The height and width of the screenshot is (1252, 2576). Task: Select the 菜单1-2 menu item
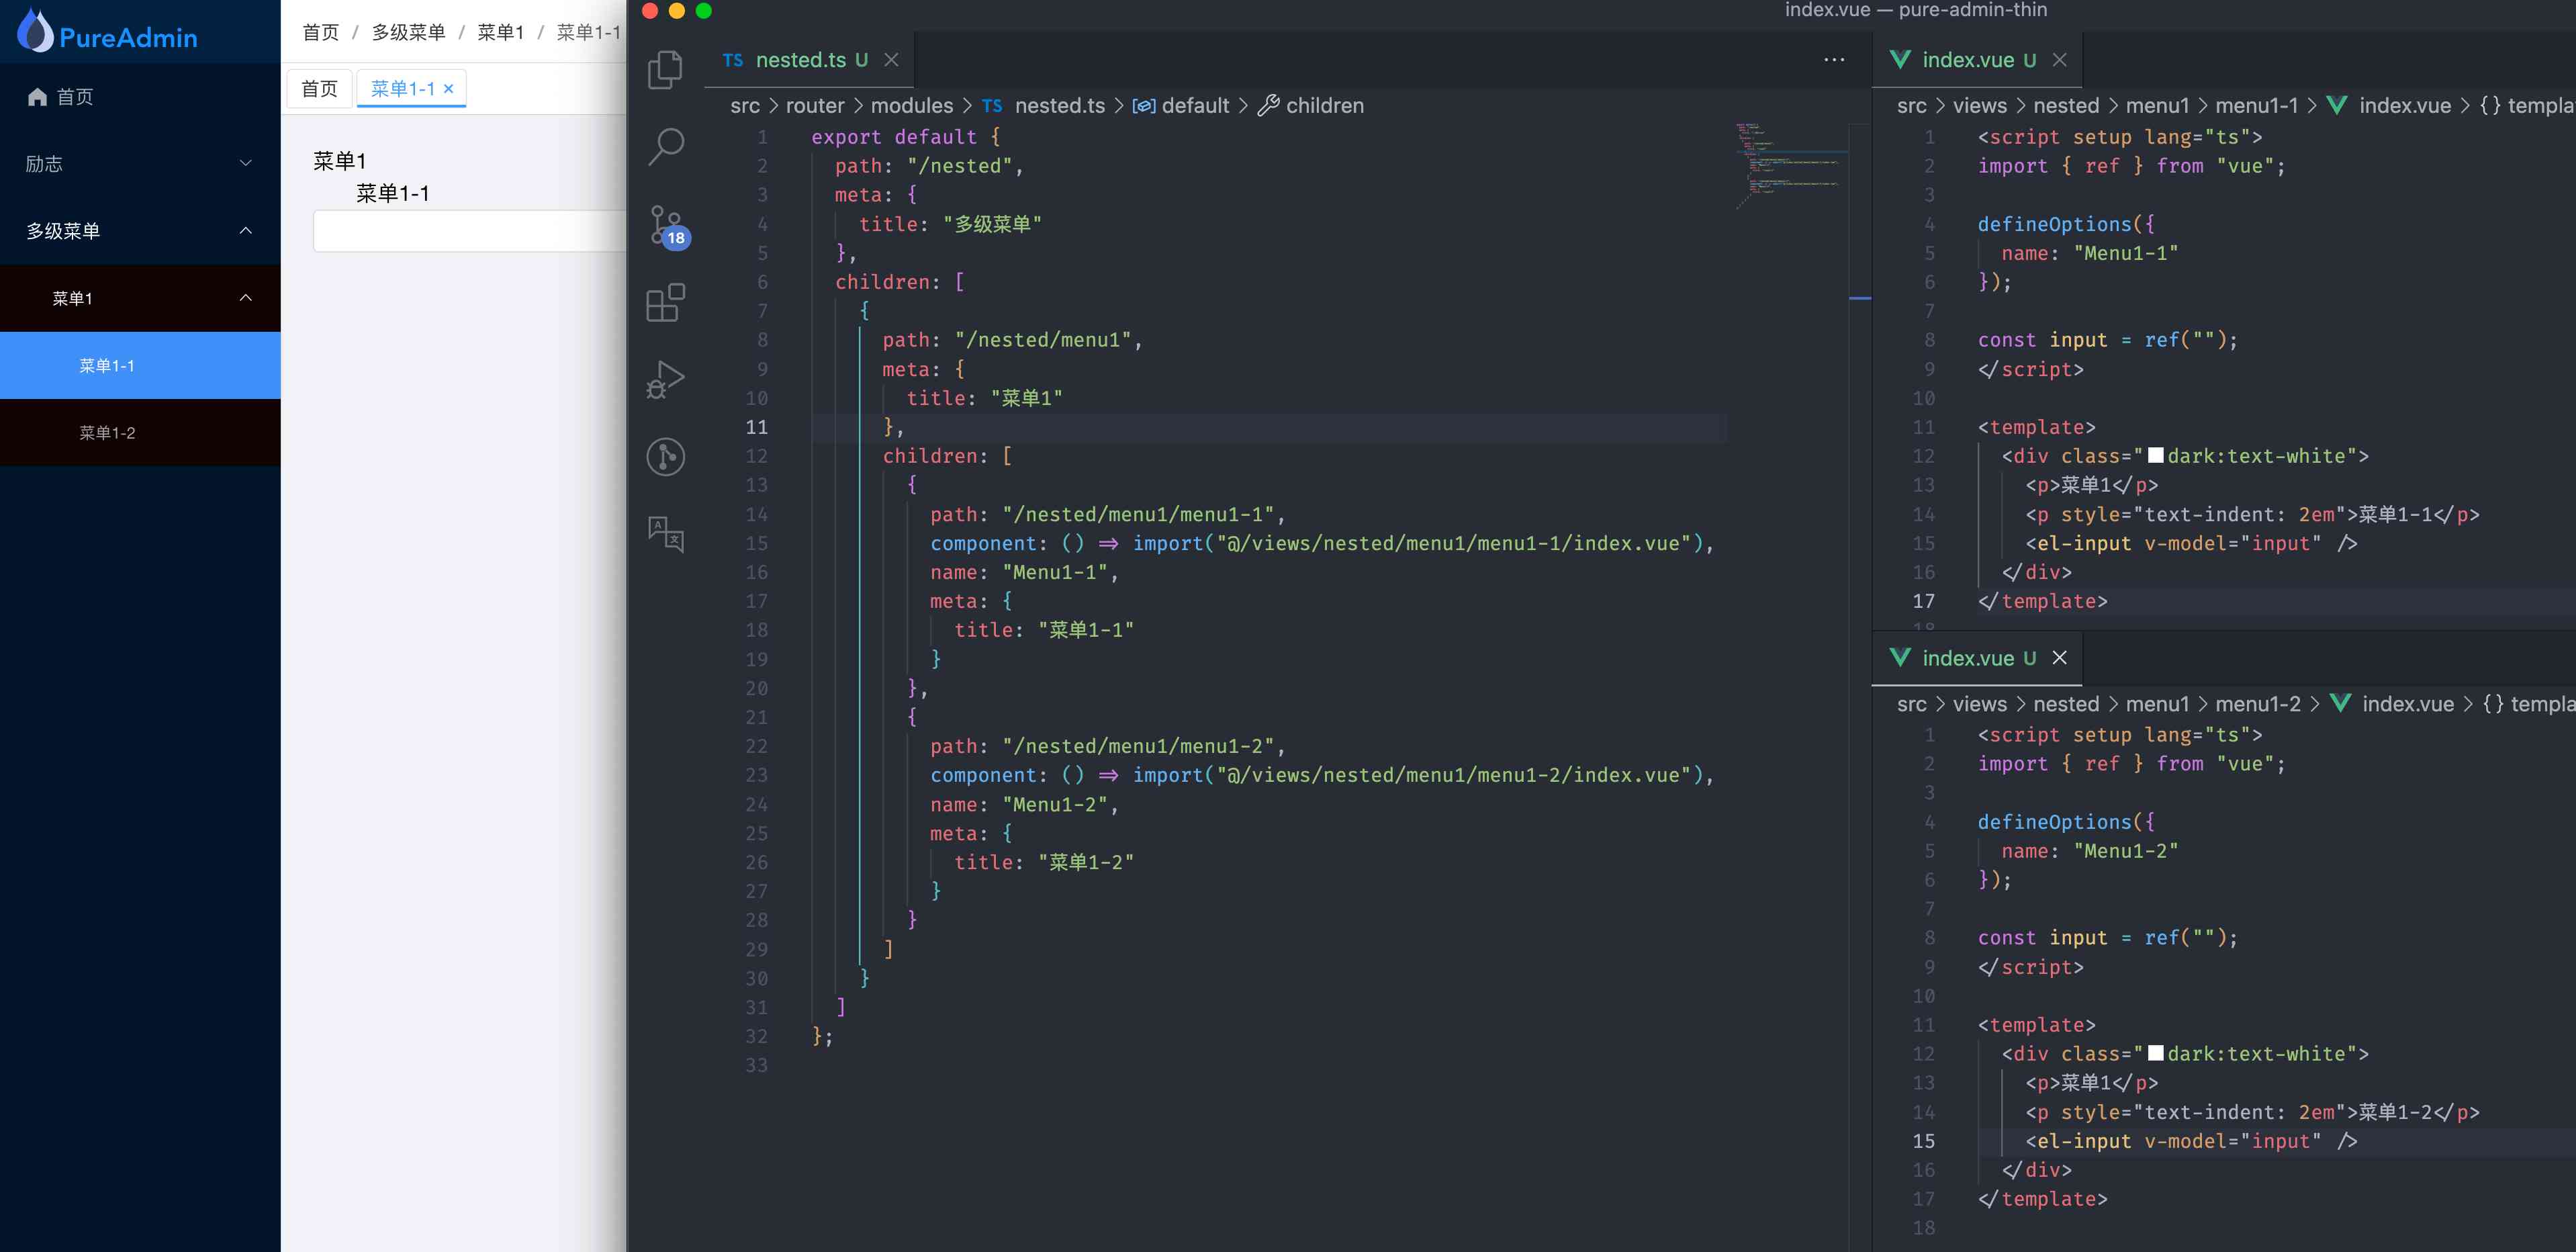click(x=107, y=432)
